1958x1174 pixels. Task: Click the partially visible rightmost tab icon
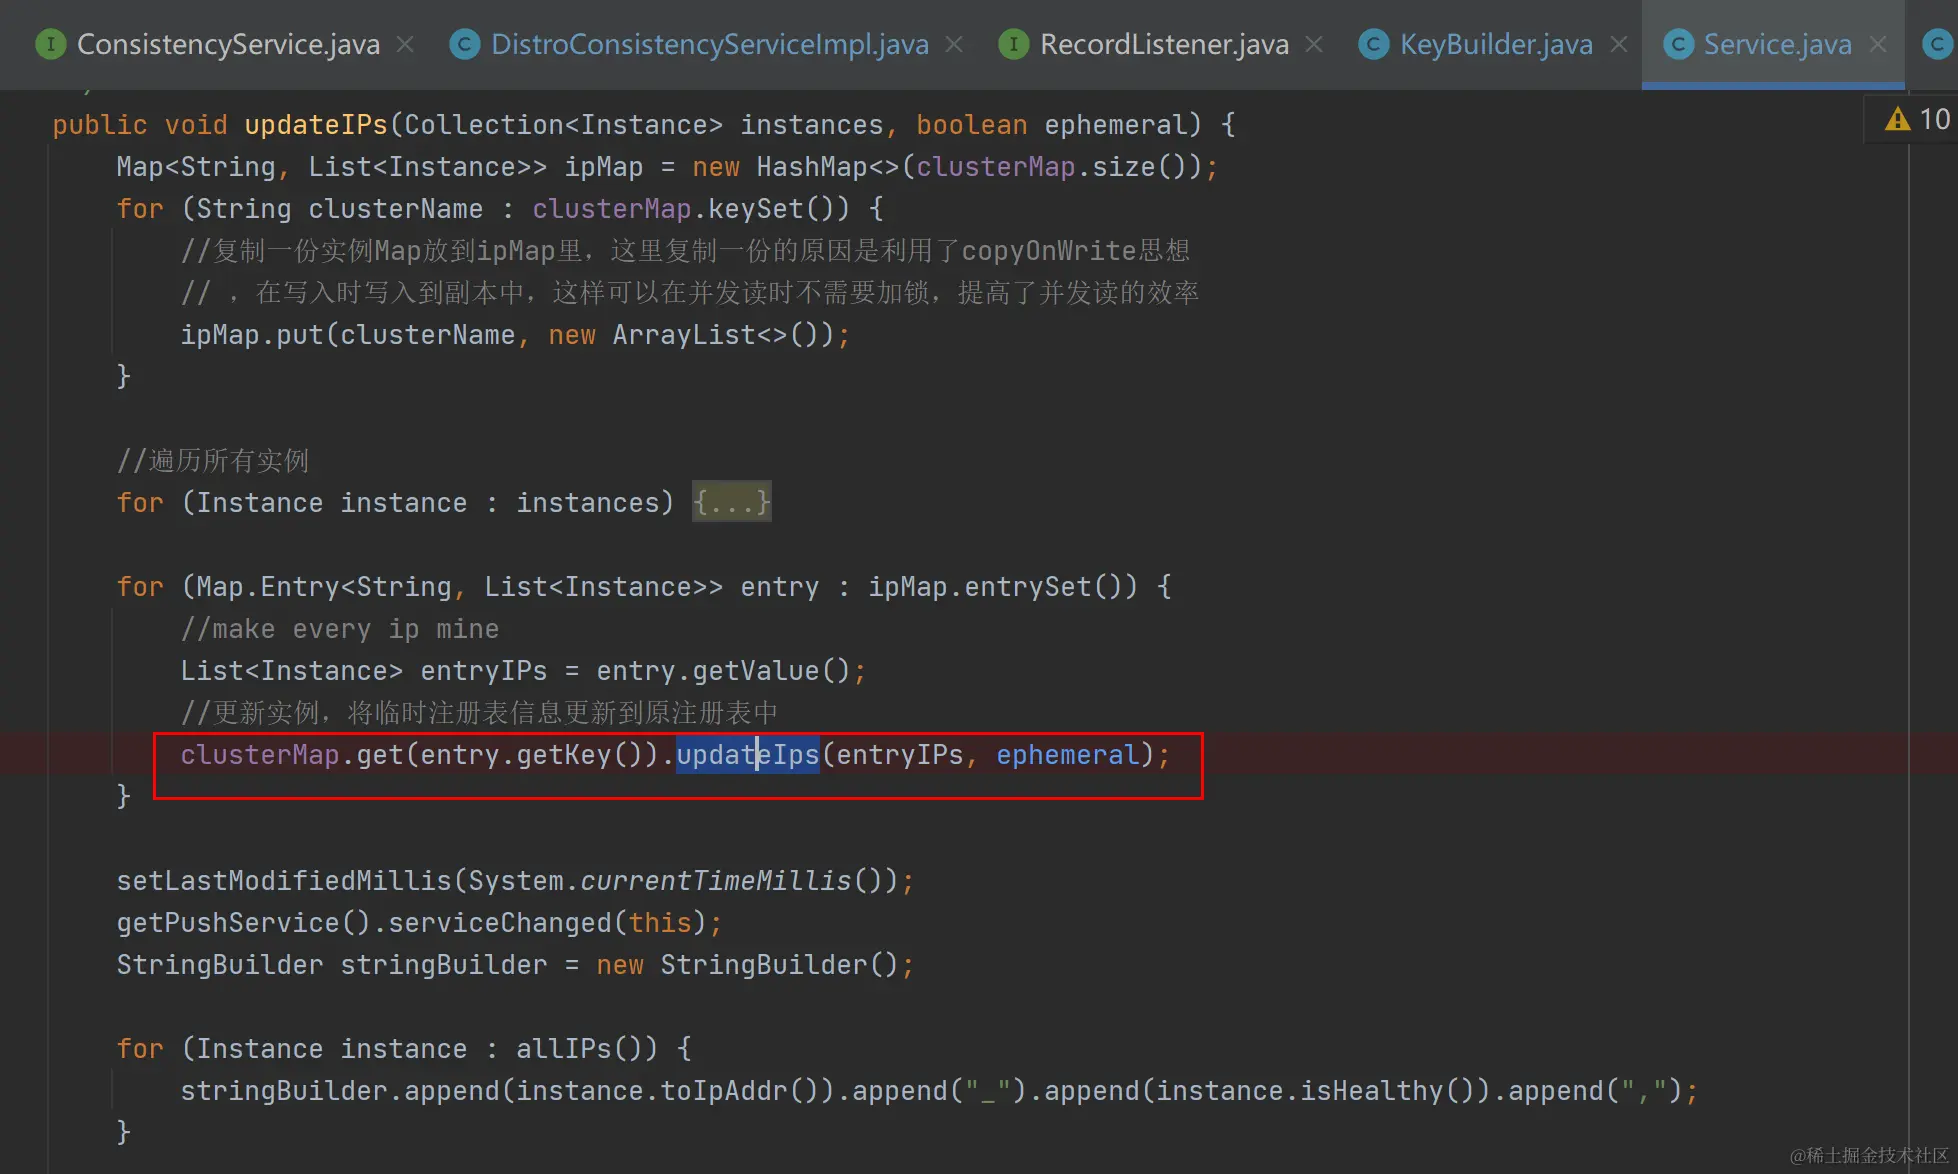[1937, 44]
